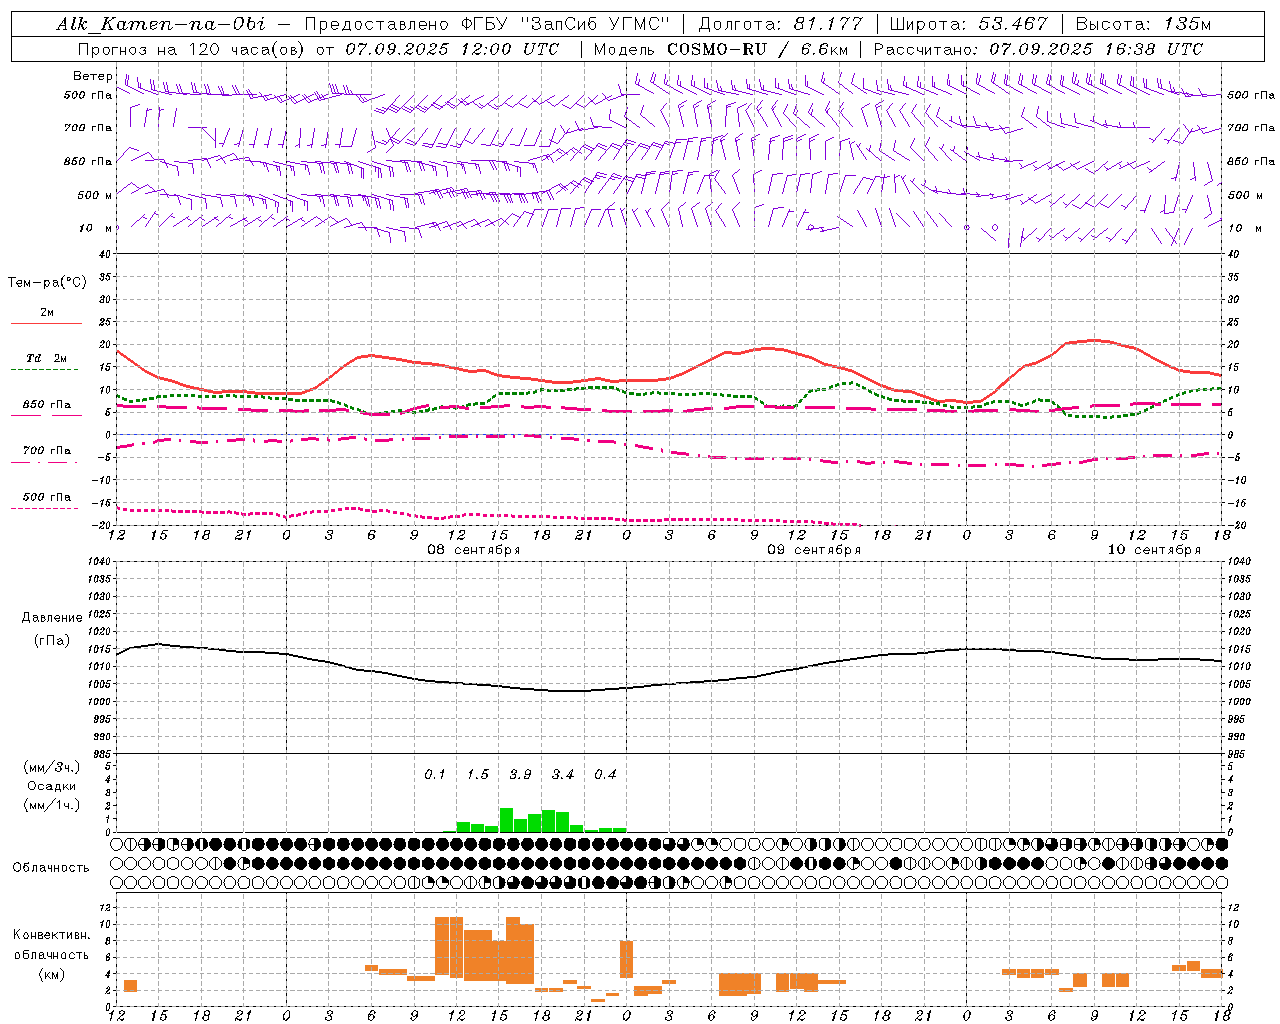
Task: Click the Ветер wind panel label
Action: [92, 76]
